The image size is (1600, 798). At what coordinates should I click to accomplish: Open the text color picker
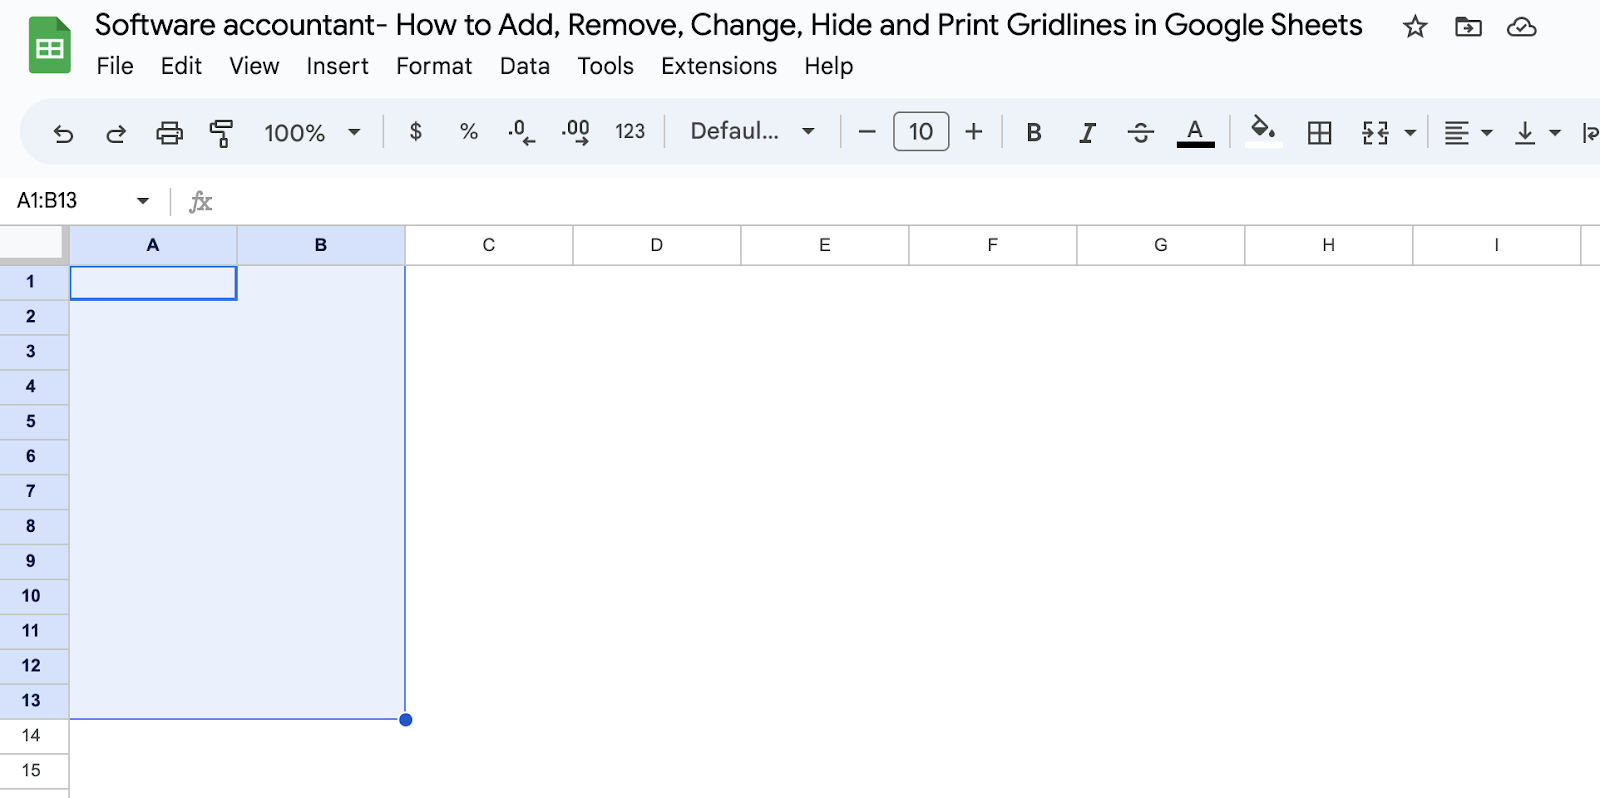tap(1195, 132)
